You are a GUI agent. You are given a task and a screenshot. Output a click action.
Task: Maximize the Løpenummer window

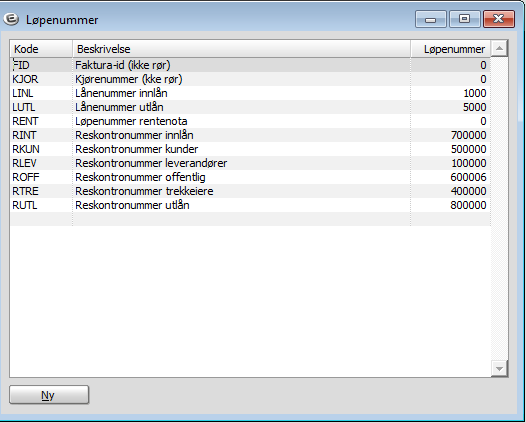point(464,19)
